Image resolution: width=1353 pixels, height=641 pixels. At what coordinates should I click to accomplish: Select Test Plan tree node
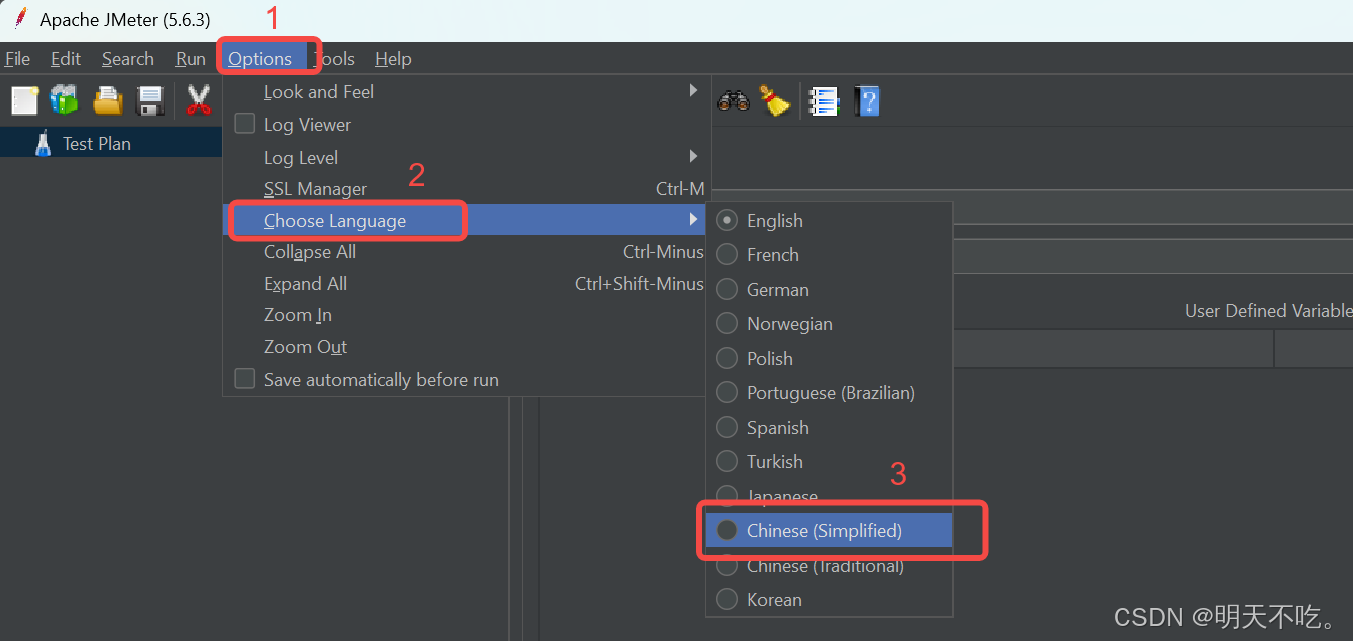click(97, 143)
